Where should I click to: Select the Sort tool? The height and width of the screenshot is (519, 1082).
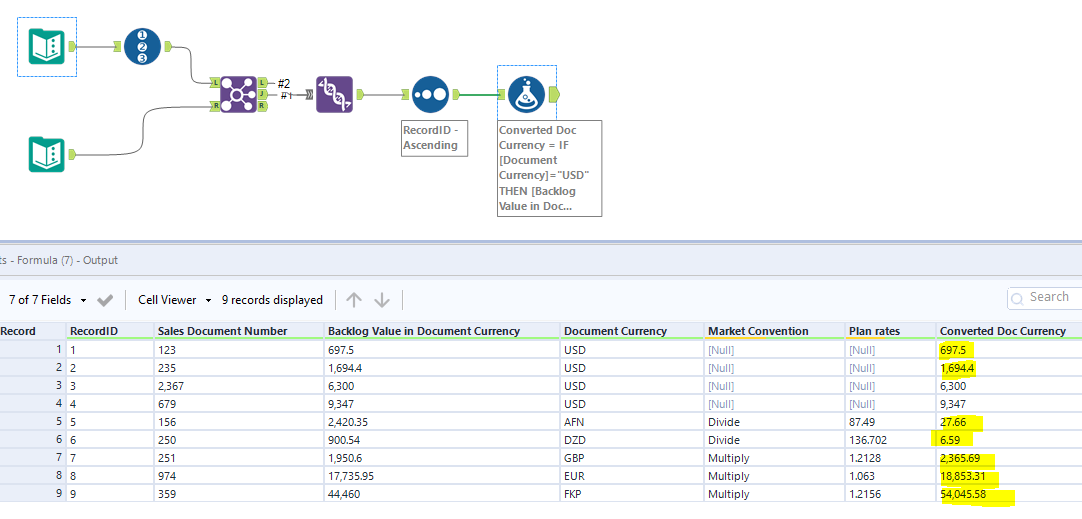430,94
